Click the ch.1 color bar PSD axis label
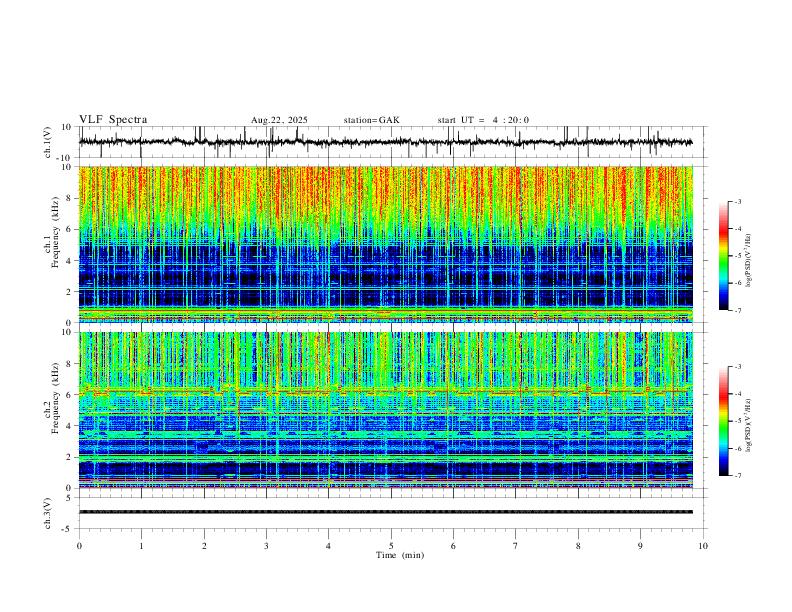Image resolution: width=792 pixels, height=612 pixels. pos(749,261)
